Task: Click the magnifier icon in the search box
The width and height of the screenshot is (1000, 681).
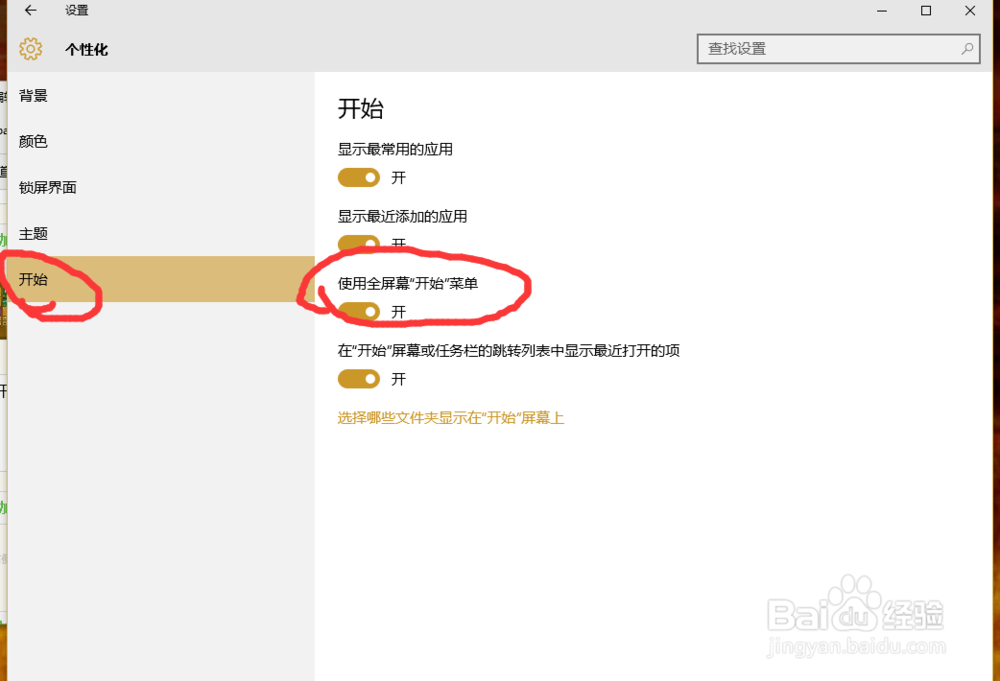Action: click(965, 48)
